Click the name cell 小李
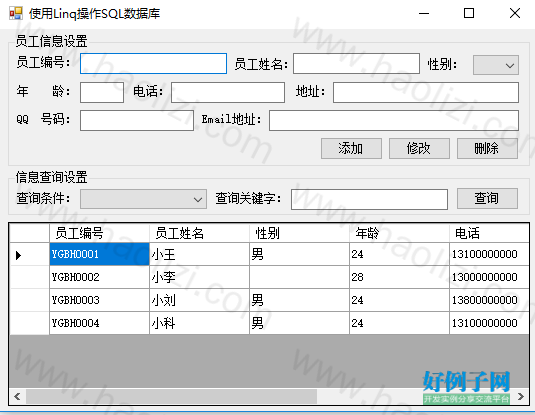 [x=199, y=277]
